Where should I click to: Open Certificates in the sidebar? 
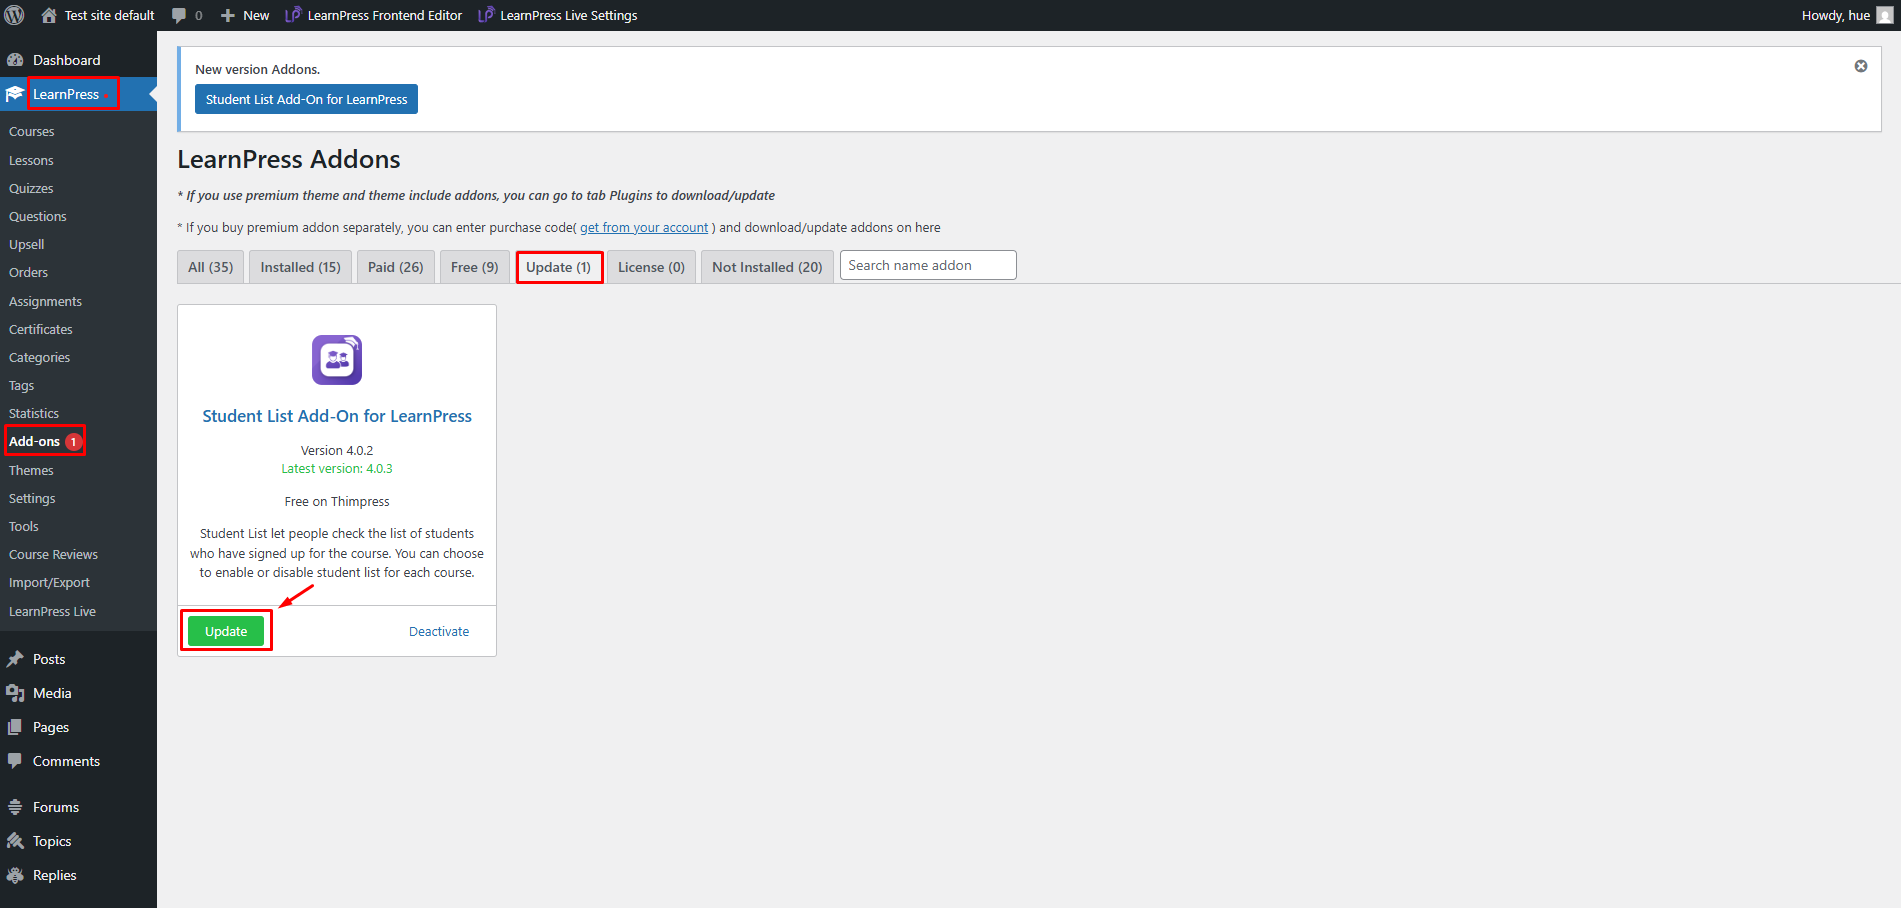(41, 329)
